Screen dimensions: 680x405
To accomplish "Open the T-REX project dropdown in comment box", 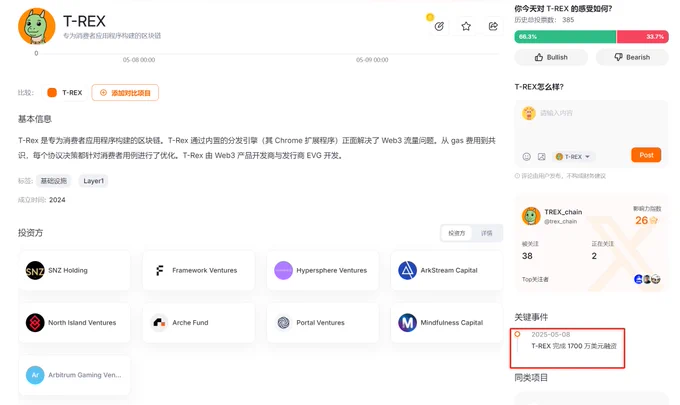I will [x=573, y=157].
